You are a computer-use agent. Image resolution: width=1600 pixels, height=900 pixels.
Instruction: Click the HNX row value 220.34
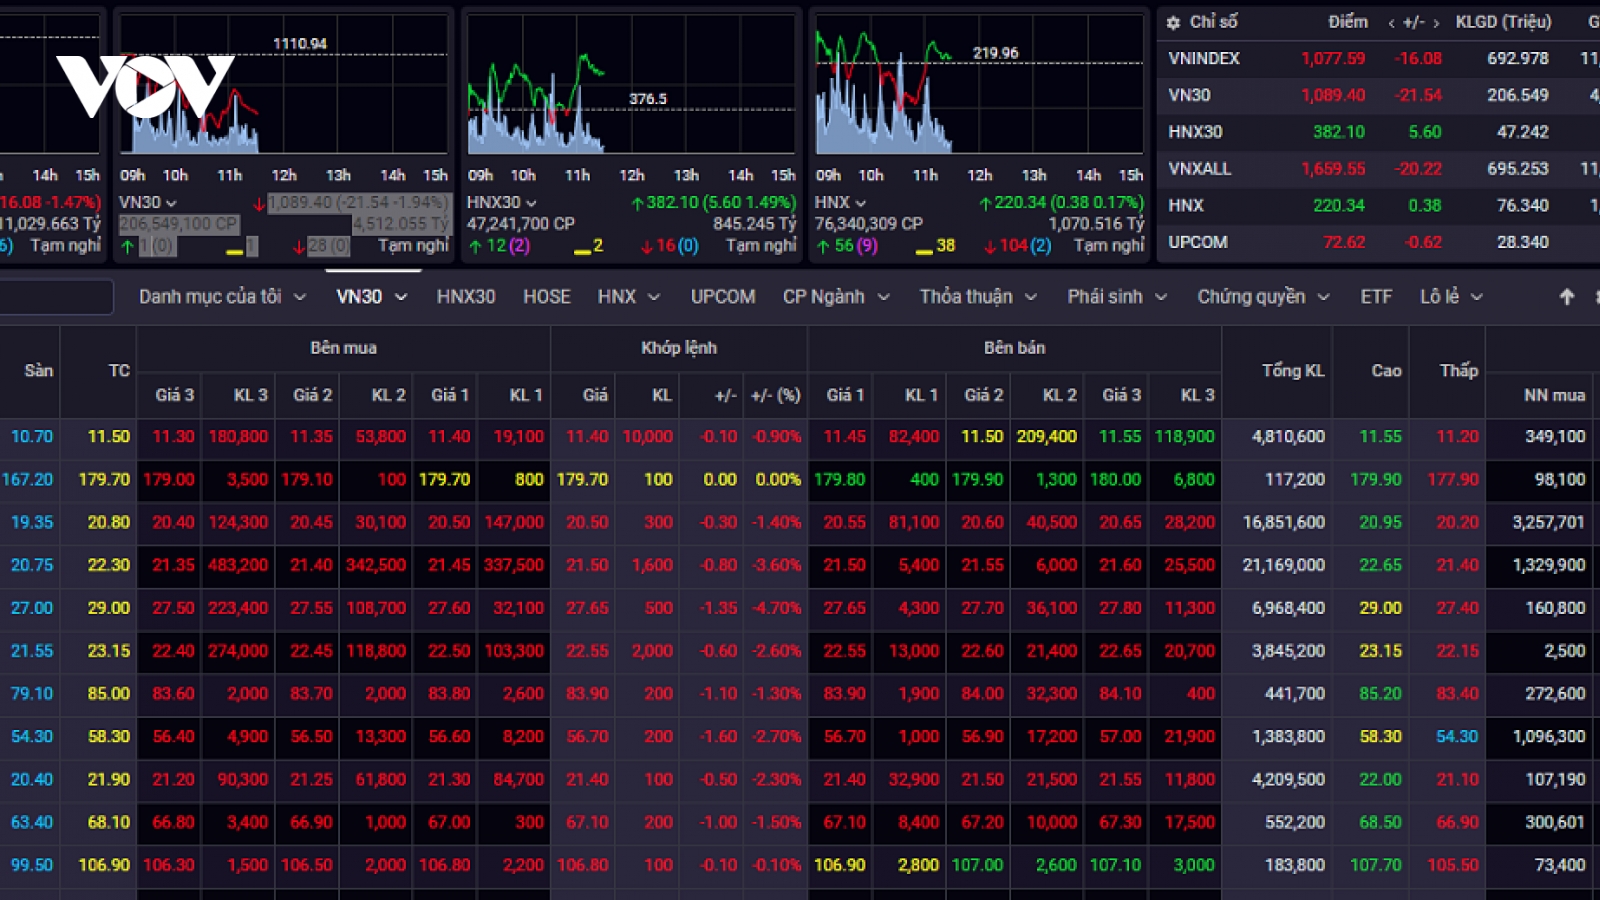click(x=1339, y=205)
